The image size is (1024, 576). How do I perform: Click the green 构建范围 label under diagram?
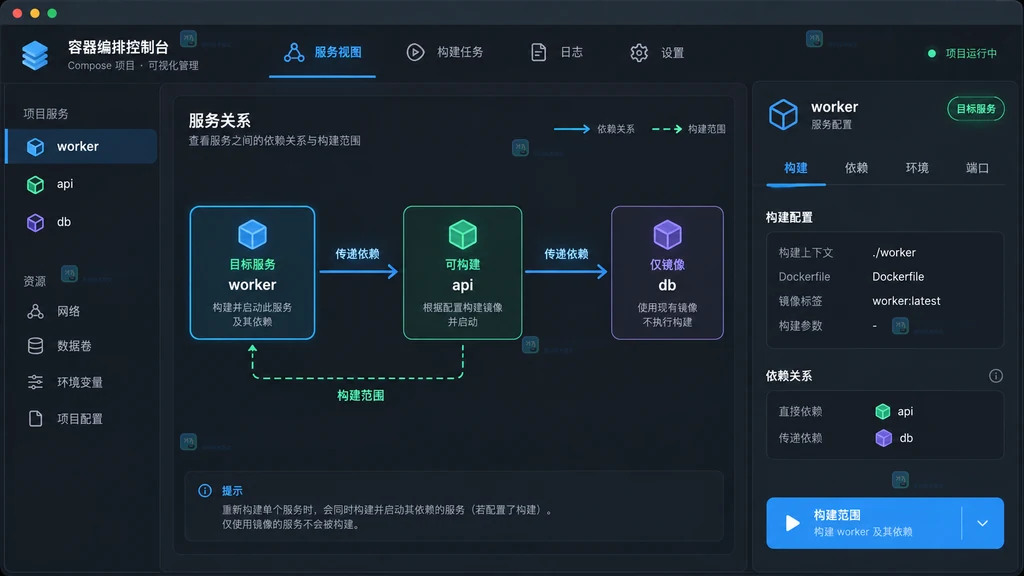360,396
